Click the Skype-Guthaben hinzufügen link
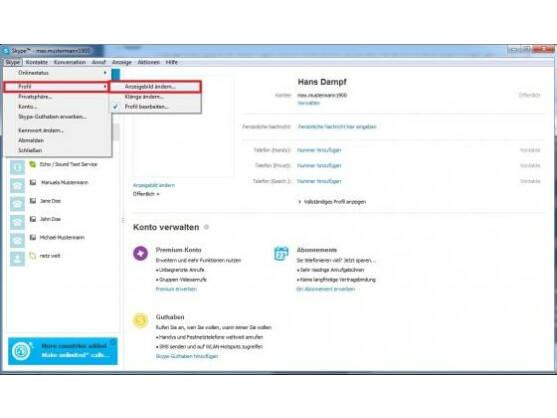 click(187, 356)
